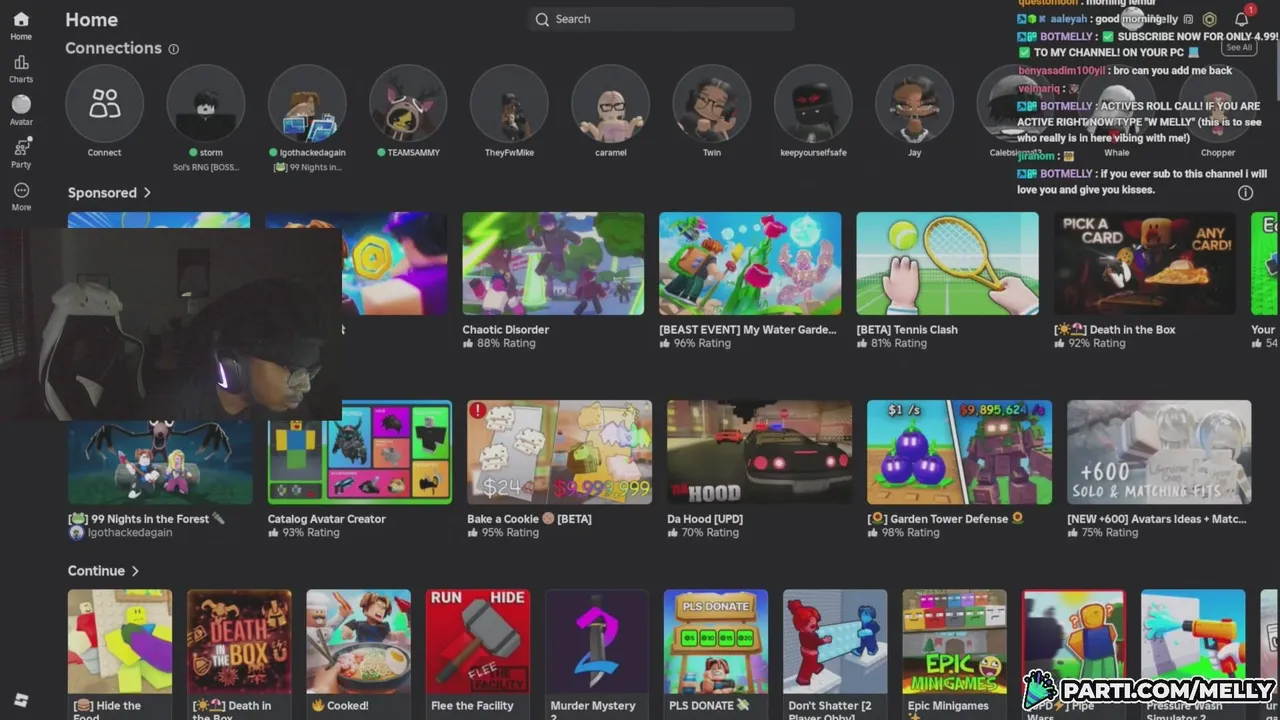Image resolution: width=1280 pixels, height=720 pixels.
Task: Click the Windows Start icon
Action: (21, 700)
